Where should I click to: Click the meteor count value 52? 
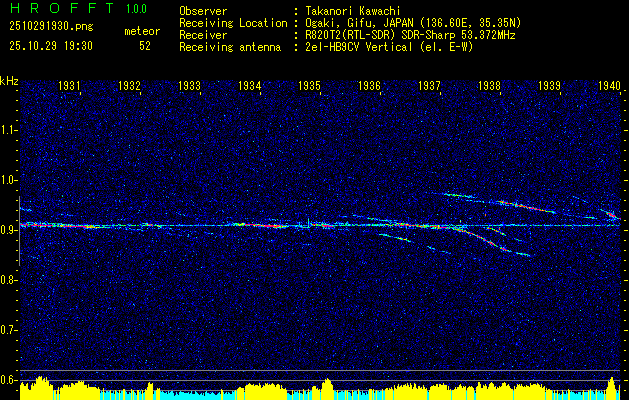145,46
